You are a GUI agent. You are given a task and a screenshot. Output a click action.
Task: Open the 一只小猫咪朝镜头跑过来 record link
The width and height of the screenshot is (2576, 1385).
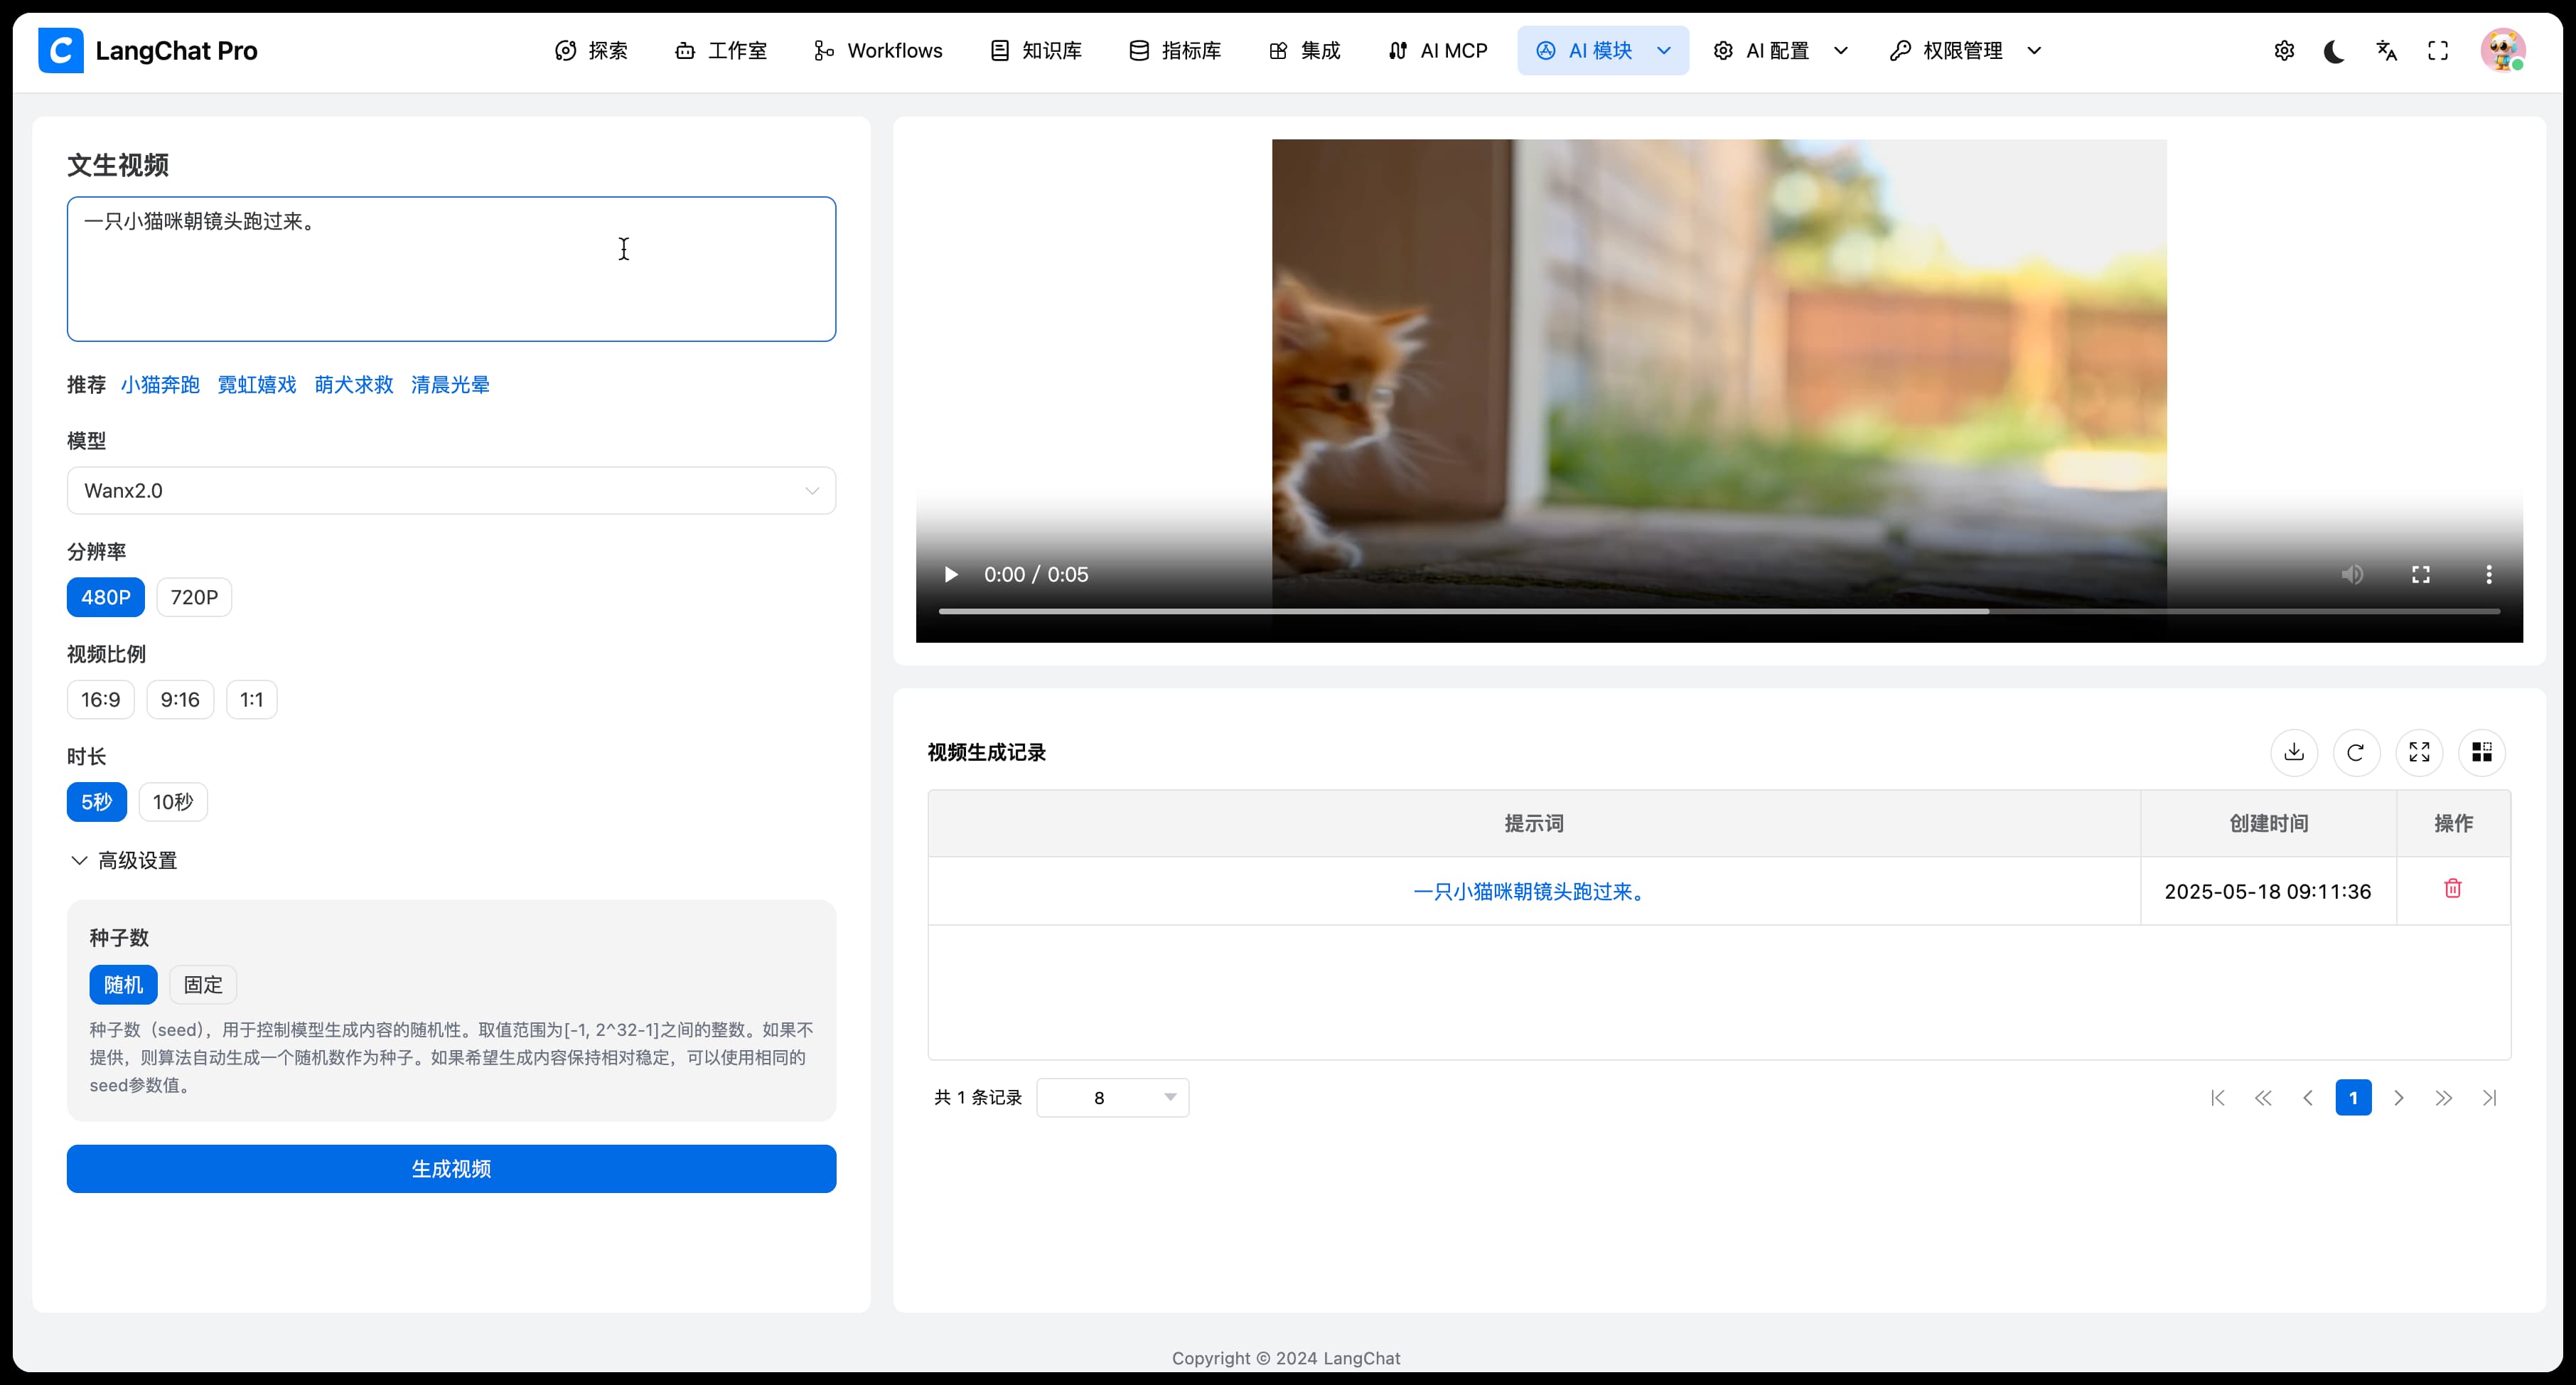point(1532,891)
